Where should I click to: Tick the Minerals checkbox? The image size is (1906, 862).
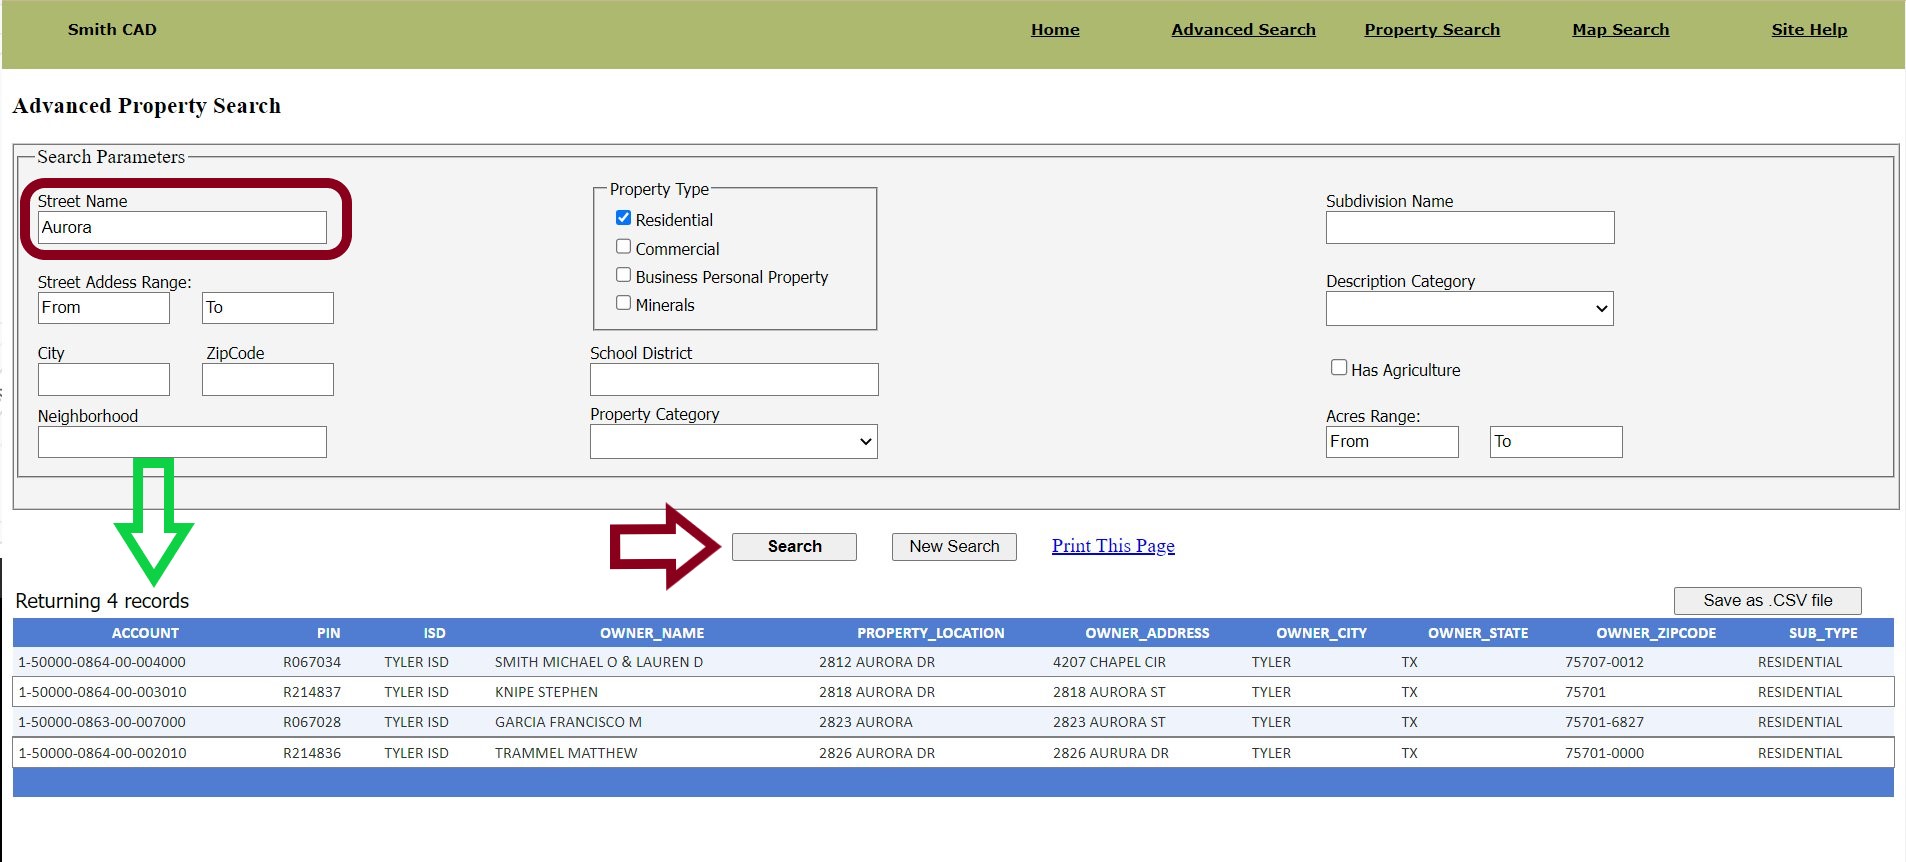(623, 303)
